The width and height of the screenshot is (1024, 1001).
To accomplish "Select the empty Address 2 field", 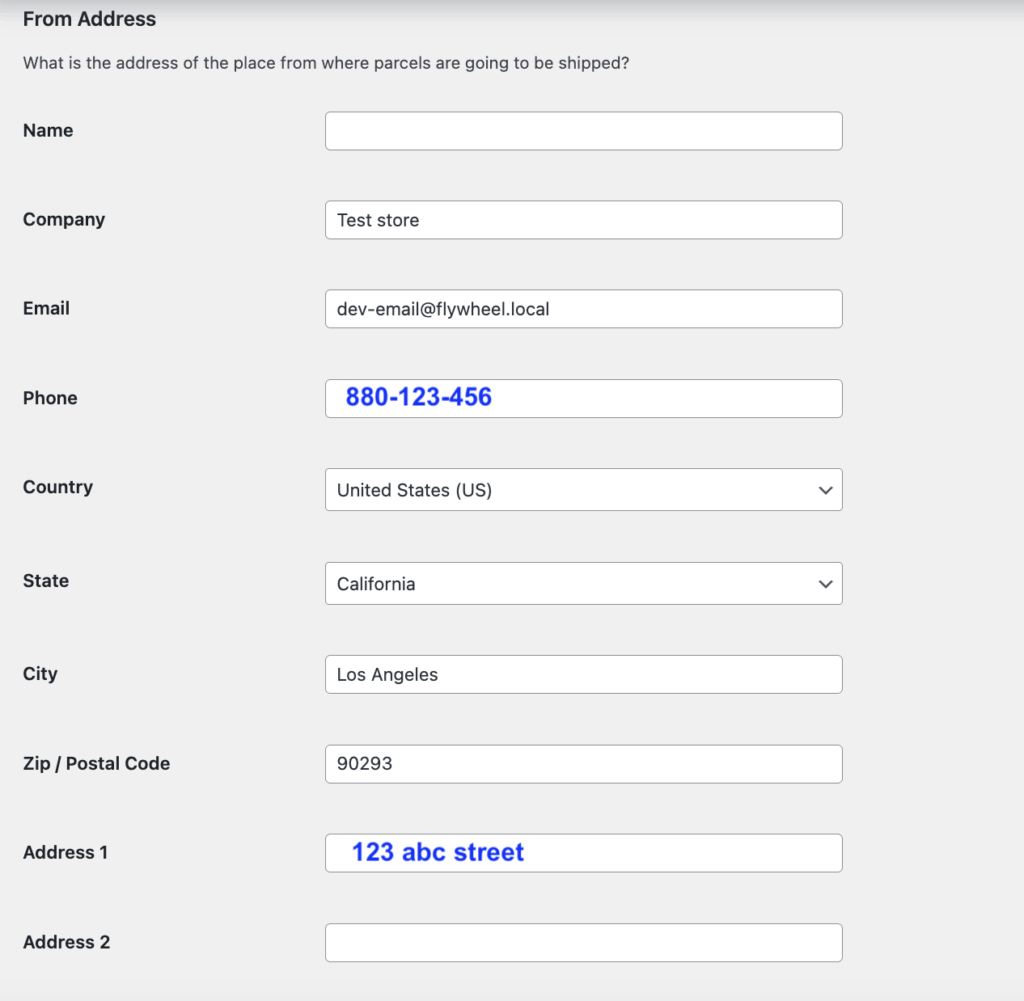I will tap(583, 943).
